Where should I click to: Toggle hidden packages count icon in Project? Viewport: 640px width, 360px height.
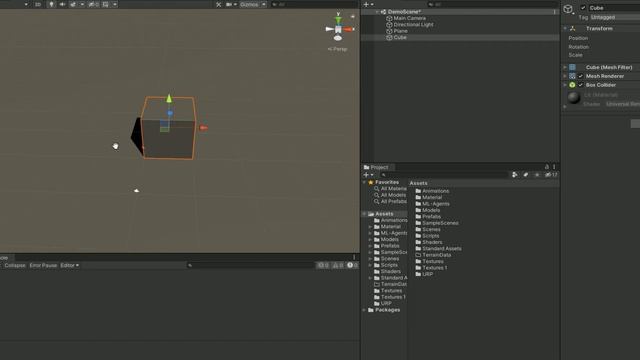551,175
